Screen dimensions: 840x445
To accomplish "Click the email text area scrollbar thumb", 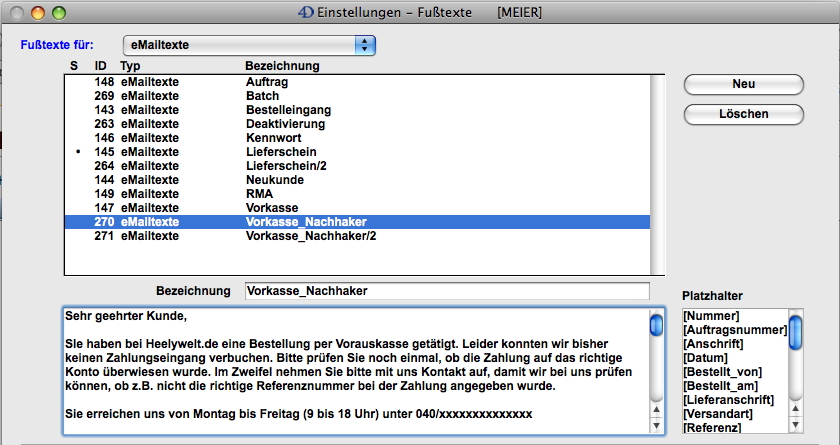I will (x=656, y=325).
